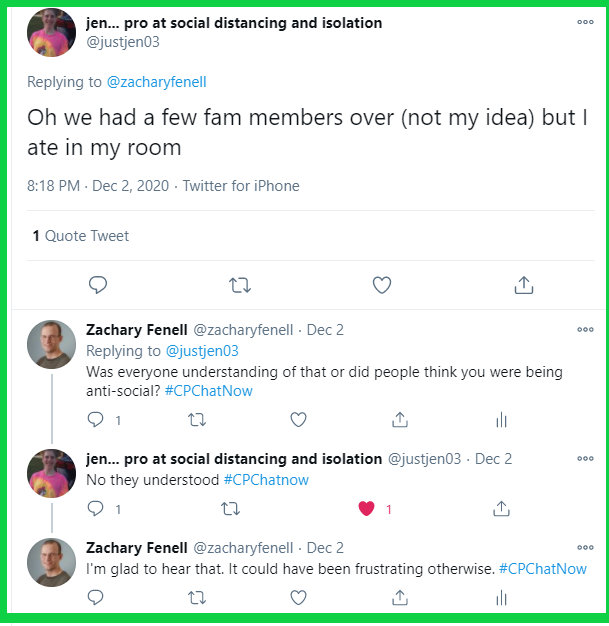The height and width of the screenshot is (626, 609).
Task: Open the 8:18 PM Dec 2, 2020 timestamp
Action: (98, 186)
